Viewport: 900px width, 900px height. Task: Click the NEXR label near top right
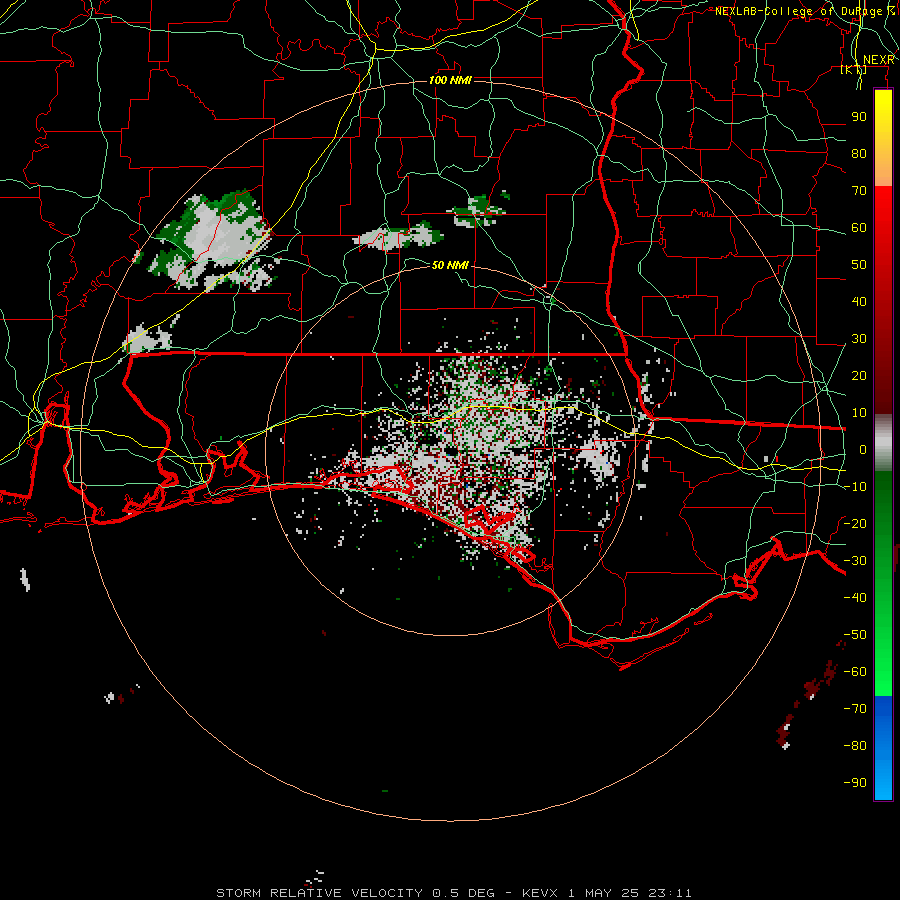879,60
